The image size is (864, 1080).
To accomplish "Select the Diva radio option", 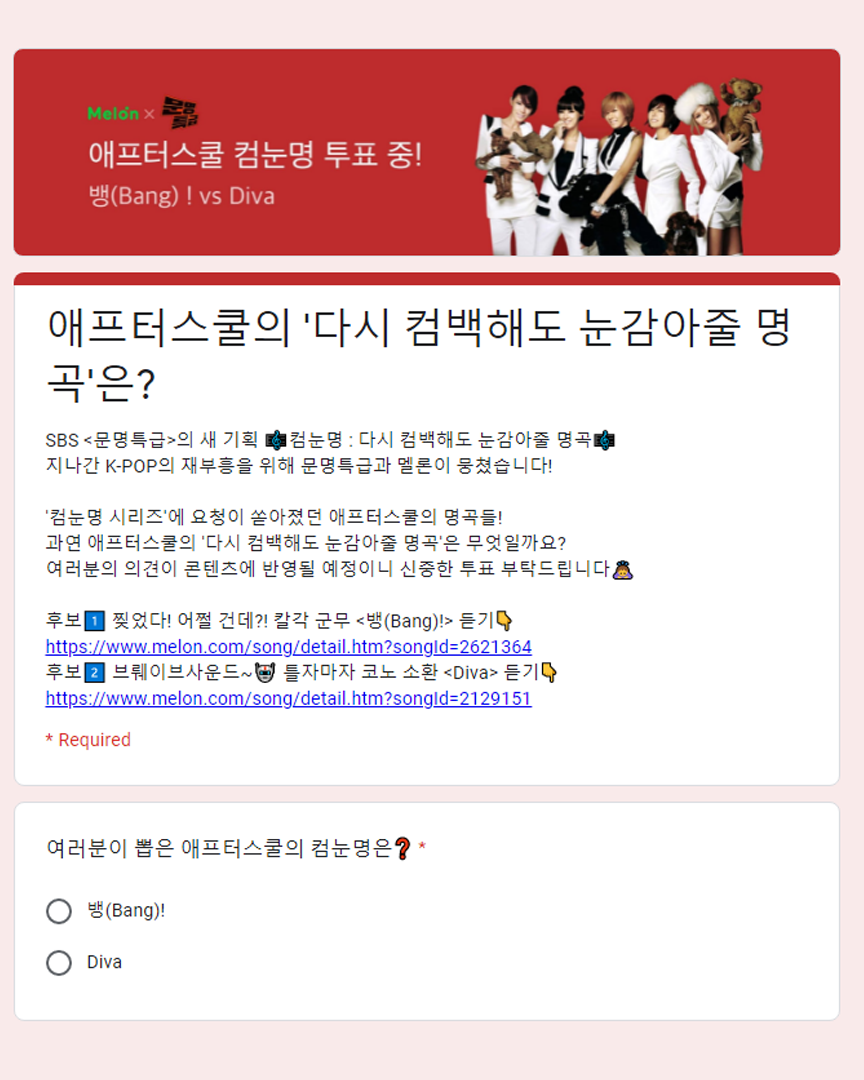I will (x=59, y=962).
